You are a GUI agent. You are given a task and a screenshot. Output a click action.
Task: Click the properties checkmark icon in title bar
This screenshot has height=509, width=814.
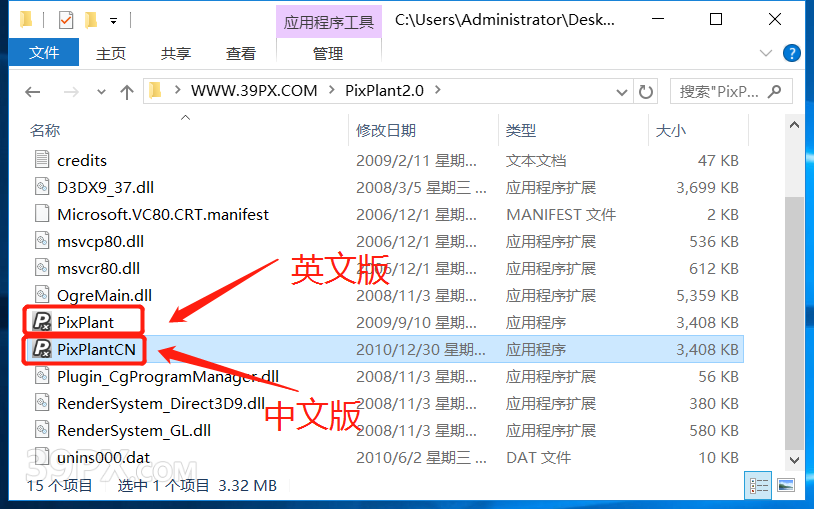[x=66, y=21]
